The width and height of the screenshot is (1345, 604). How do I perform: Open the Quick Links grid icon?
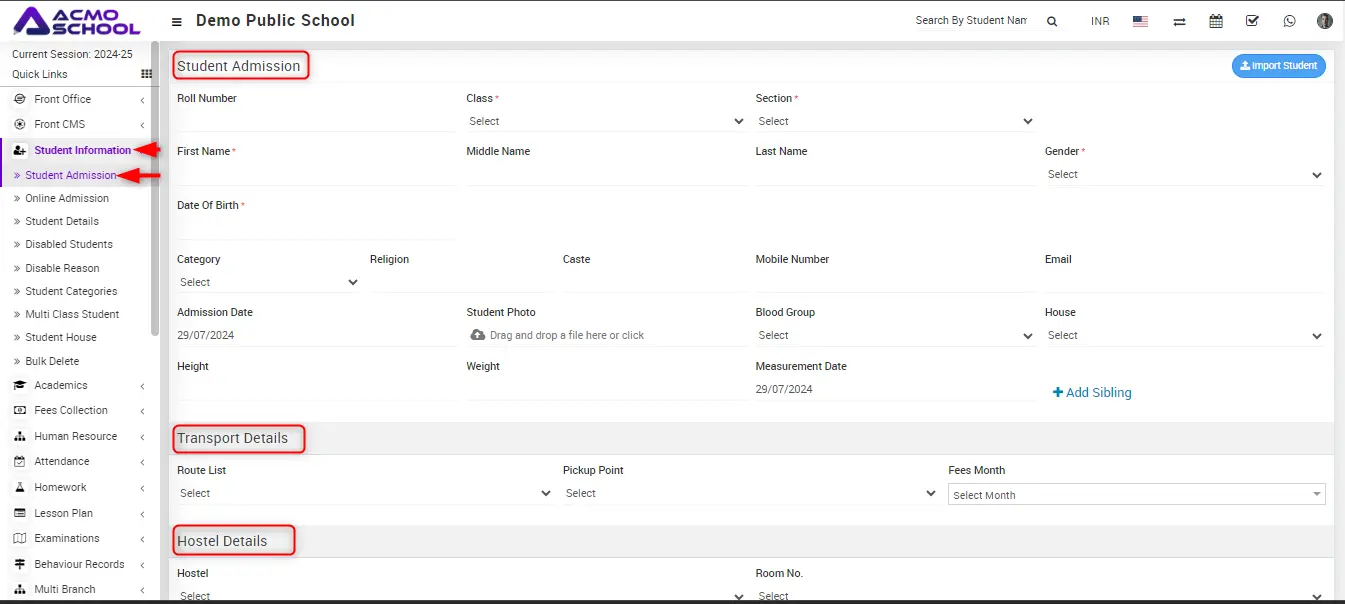point(146,74)
